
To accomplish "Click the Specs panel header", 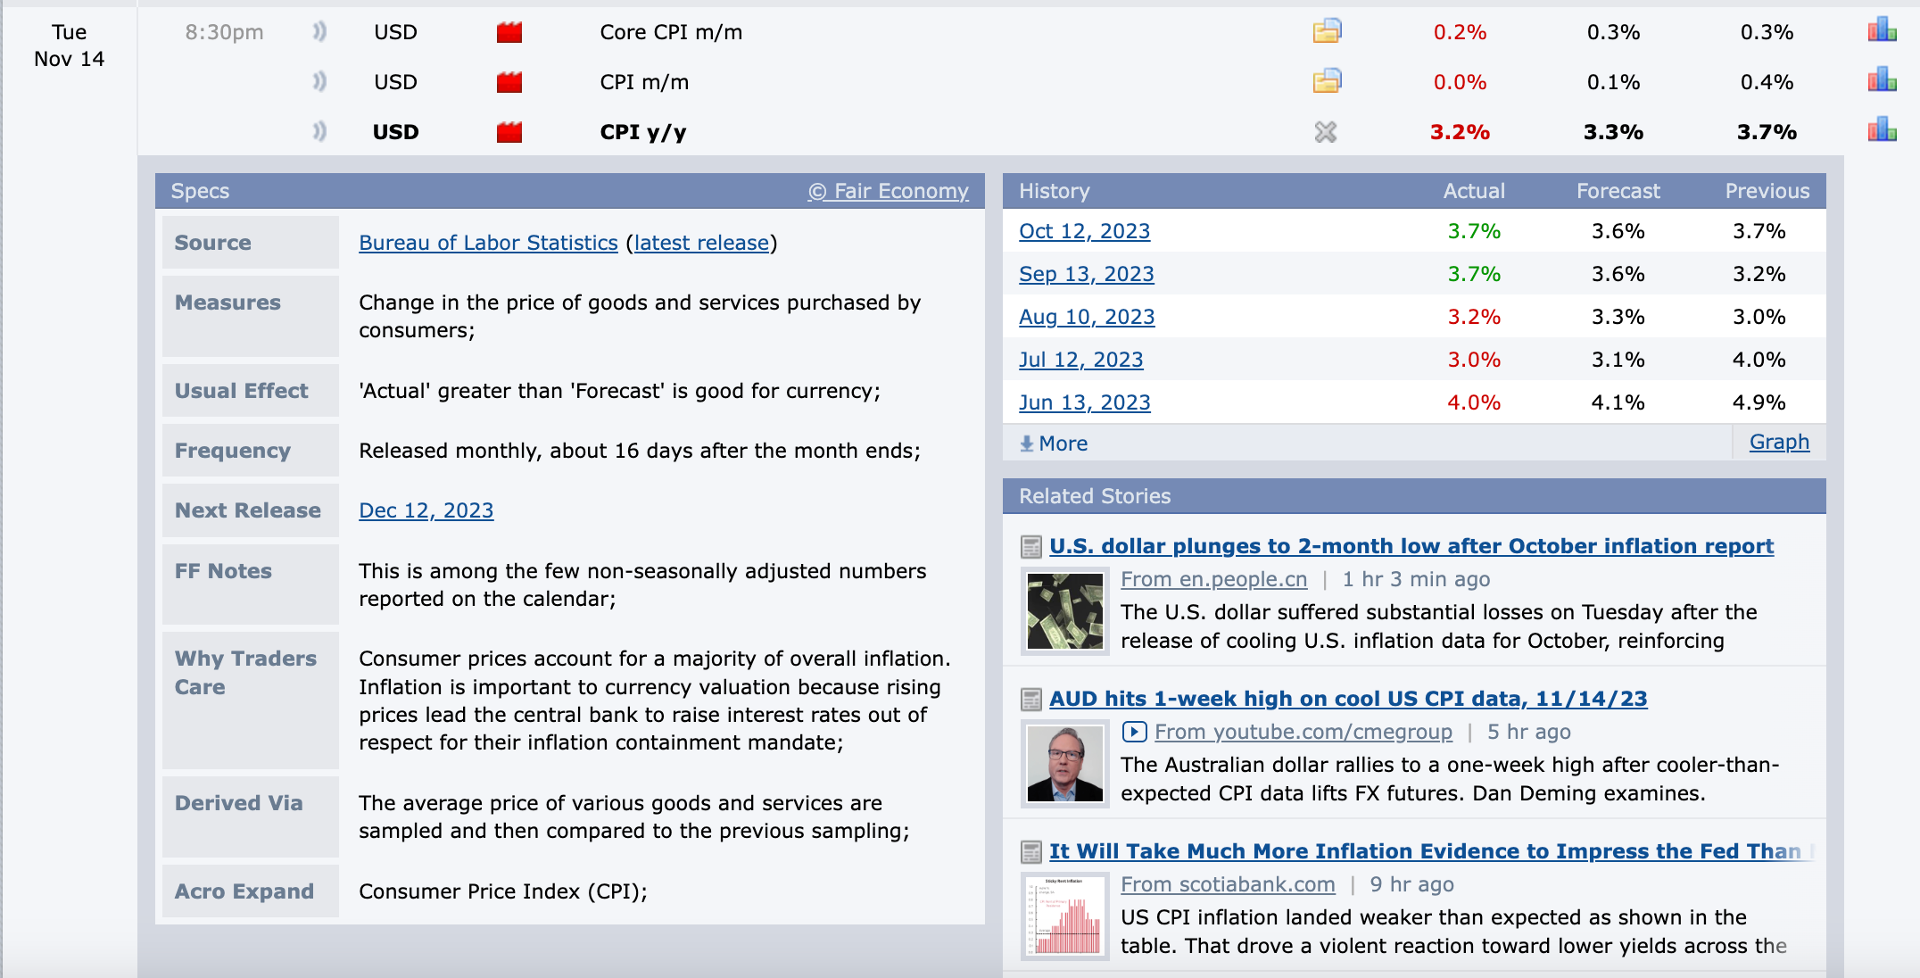I will click(570, 191).
